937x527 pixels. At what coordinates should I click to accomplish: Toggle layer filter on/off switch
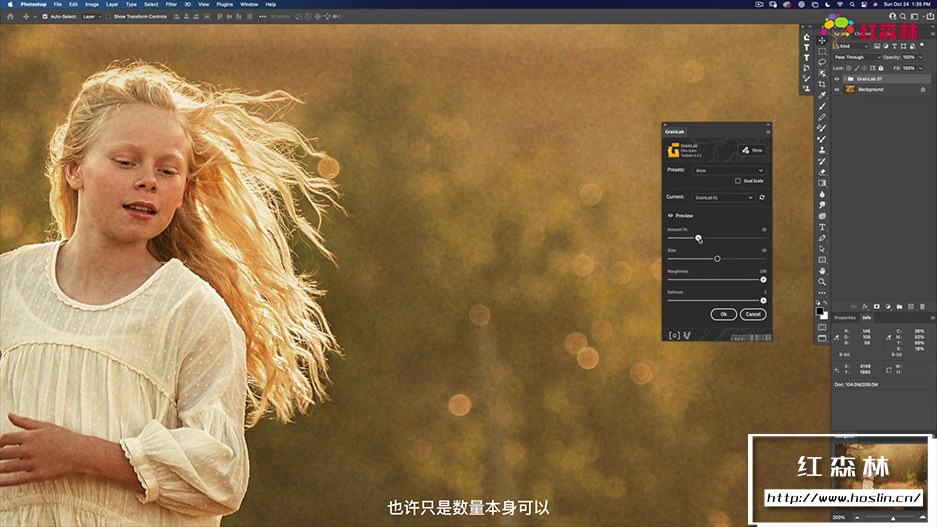923,46
